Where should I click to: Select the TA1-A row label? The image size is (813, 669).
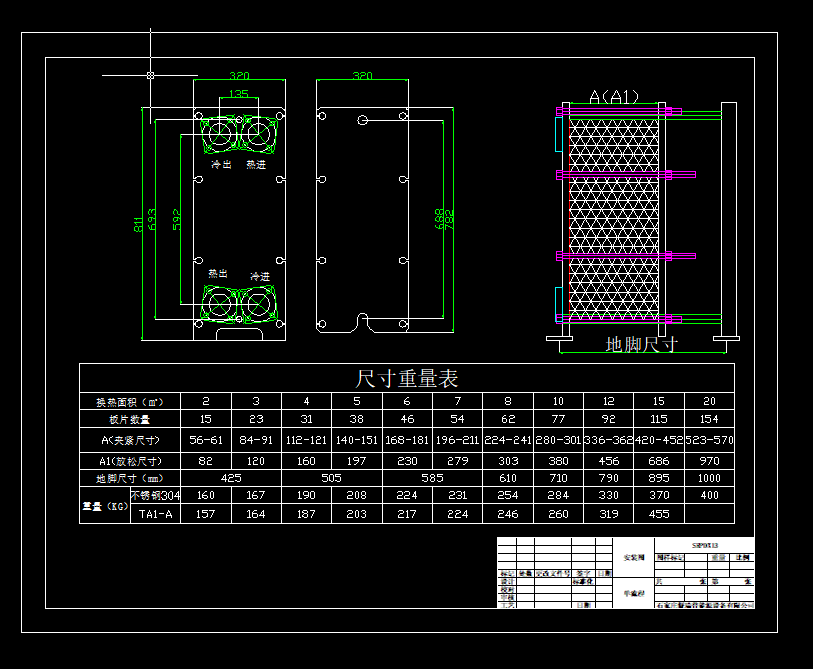point(155,514)
